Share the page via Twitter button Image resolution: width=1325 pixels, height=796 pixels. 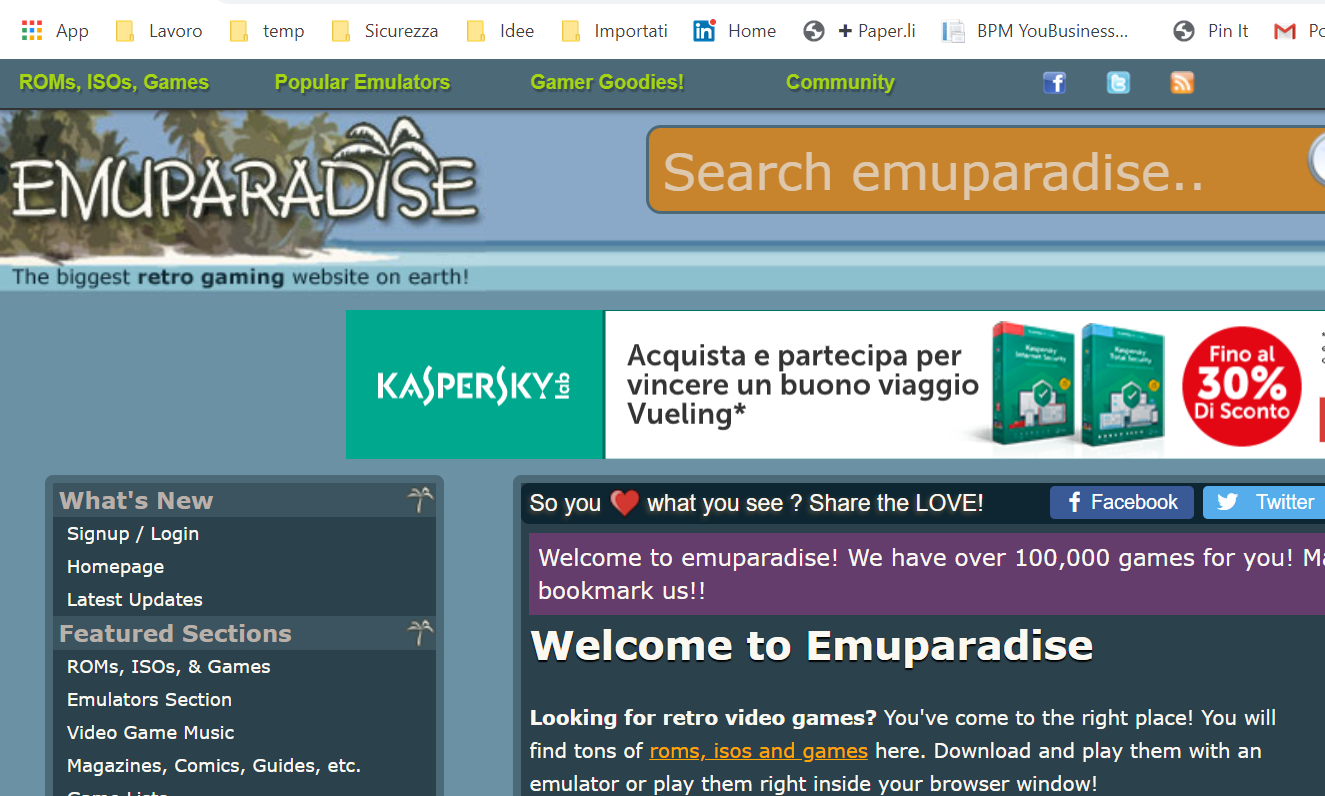(x=1265, y=502)
